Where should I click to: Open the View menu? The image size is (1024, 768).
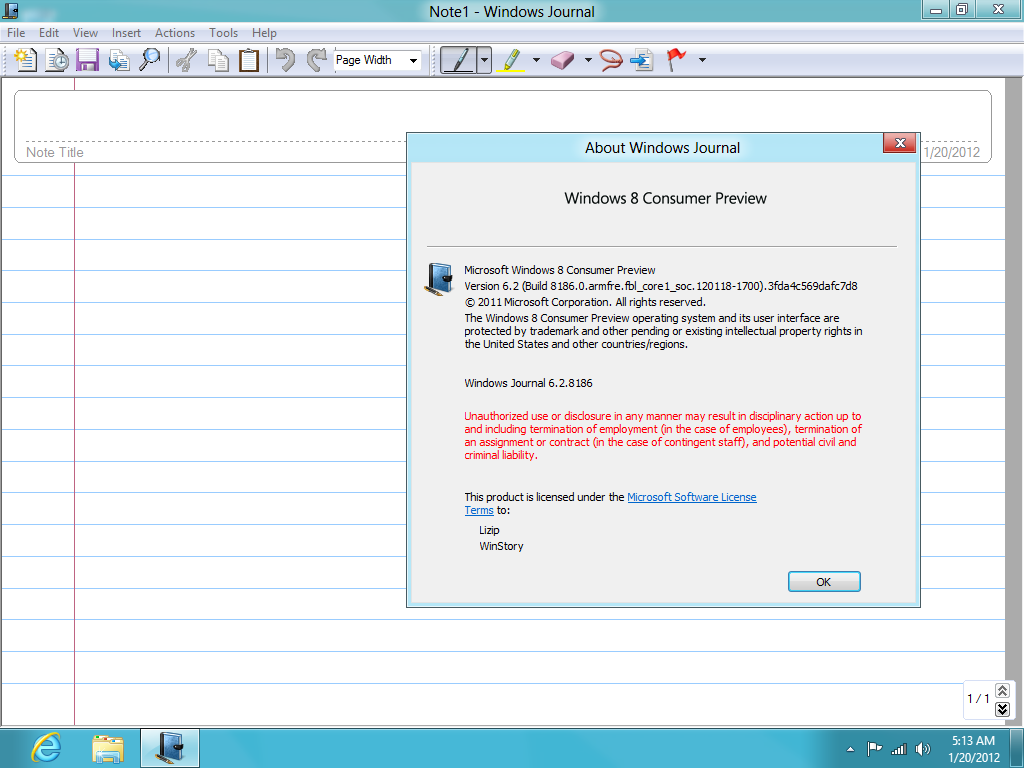(x=85, y=33)
